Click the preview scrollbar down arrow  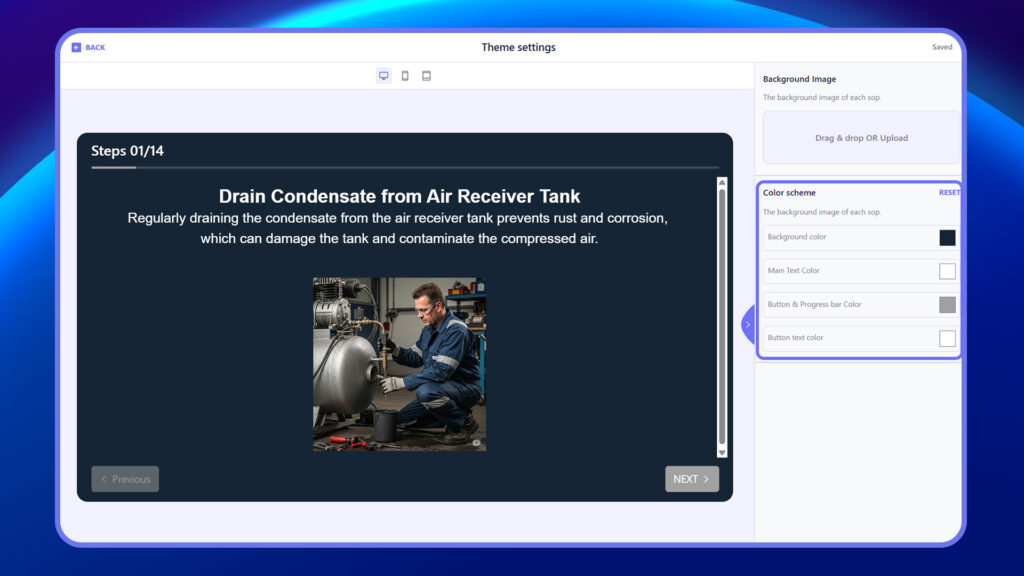[722, 453]
